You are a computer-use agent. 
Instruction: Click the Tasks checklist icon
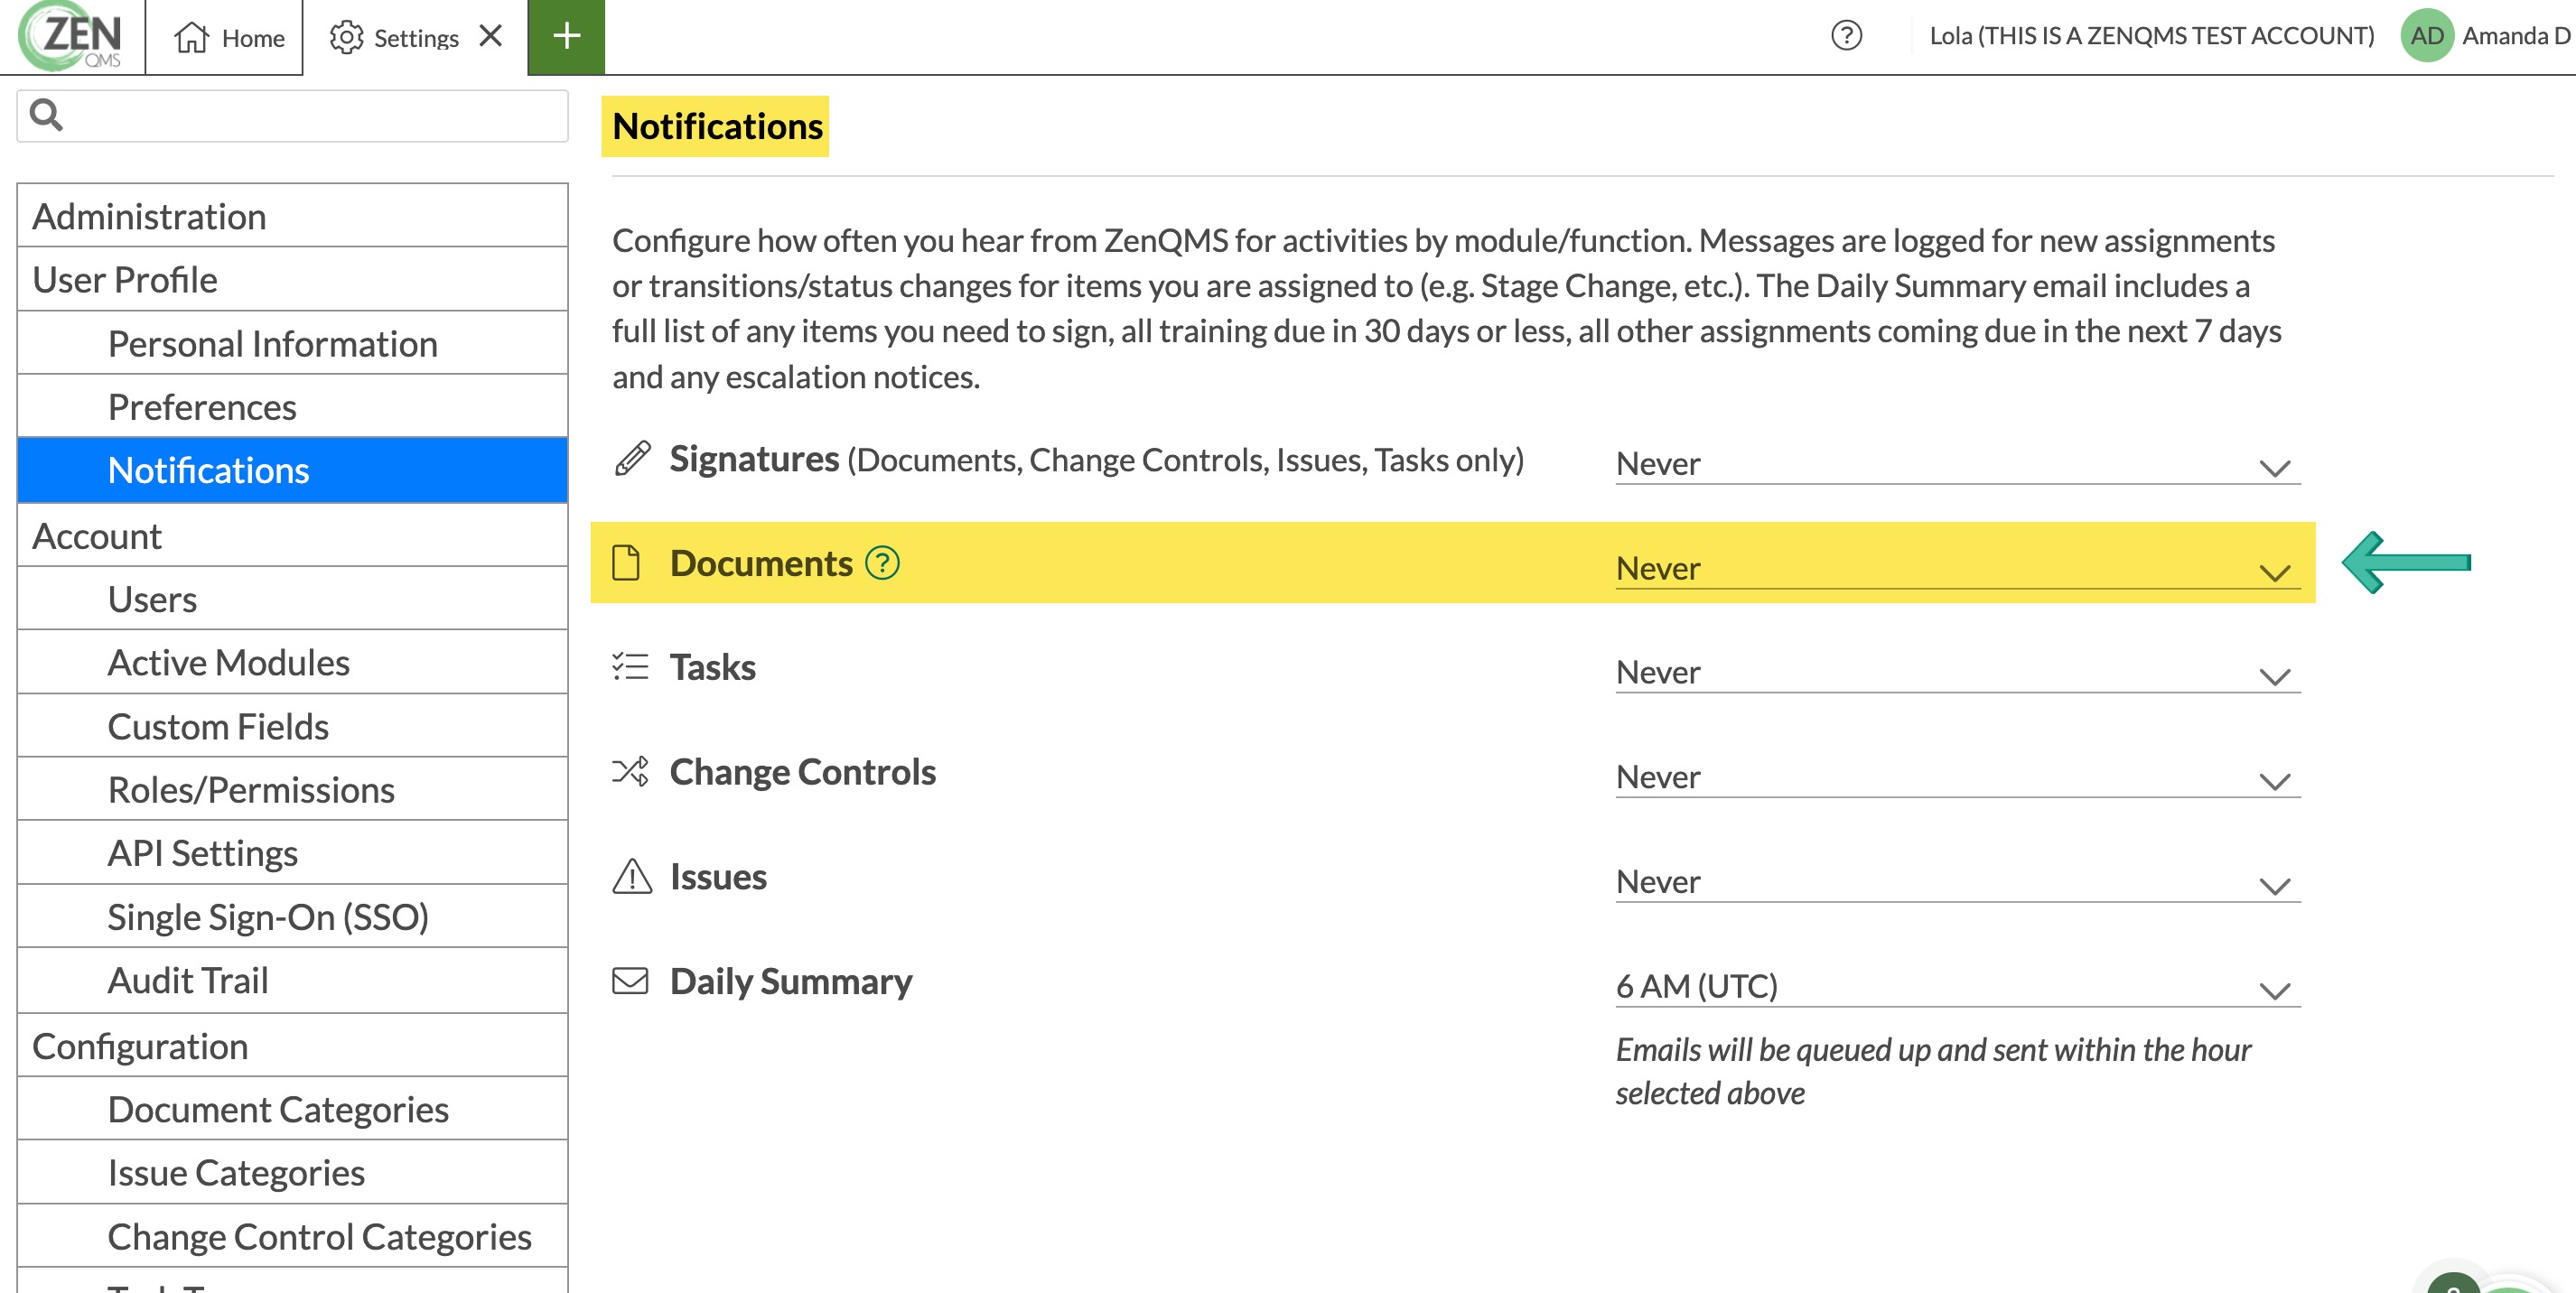(x=630, y=667)
